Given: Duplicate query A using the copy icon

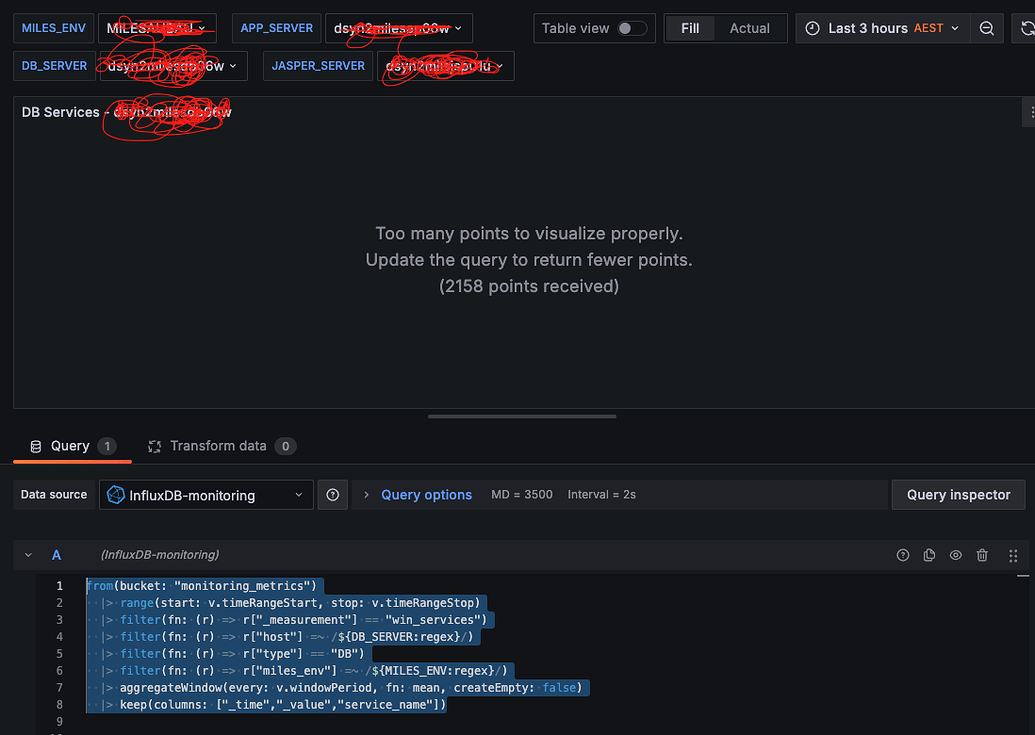Looking at the screenshot, I should coord(929,555).
